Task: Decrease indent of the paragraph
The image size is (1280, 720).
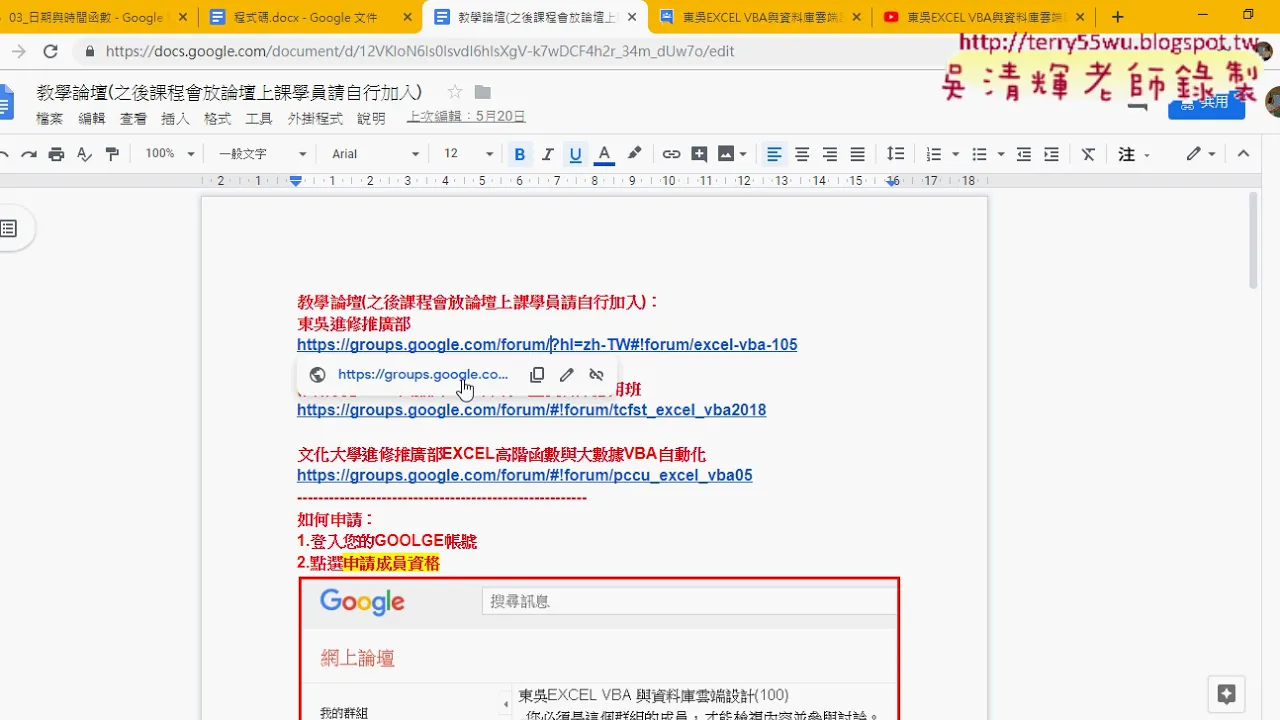Action: click(1024, 154)
